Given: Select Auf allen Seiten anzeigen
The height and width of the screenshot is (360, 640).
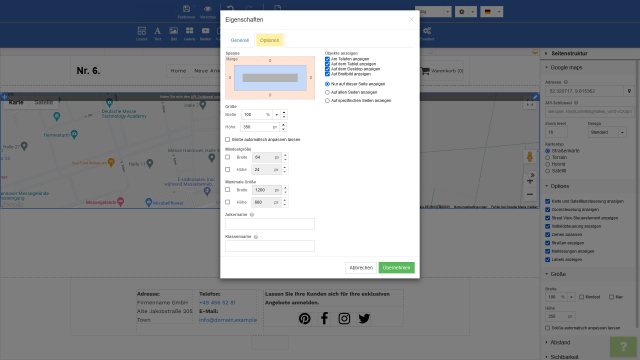Looking at the screenshot, I should click(327, 93).
